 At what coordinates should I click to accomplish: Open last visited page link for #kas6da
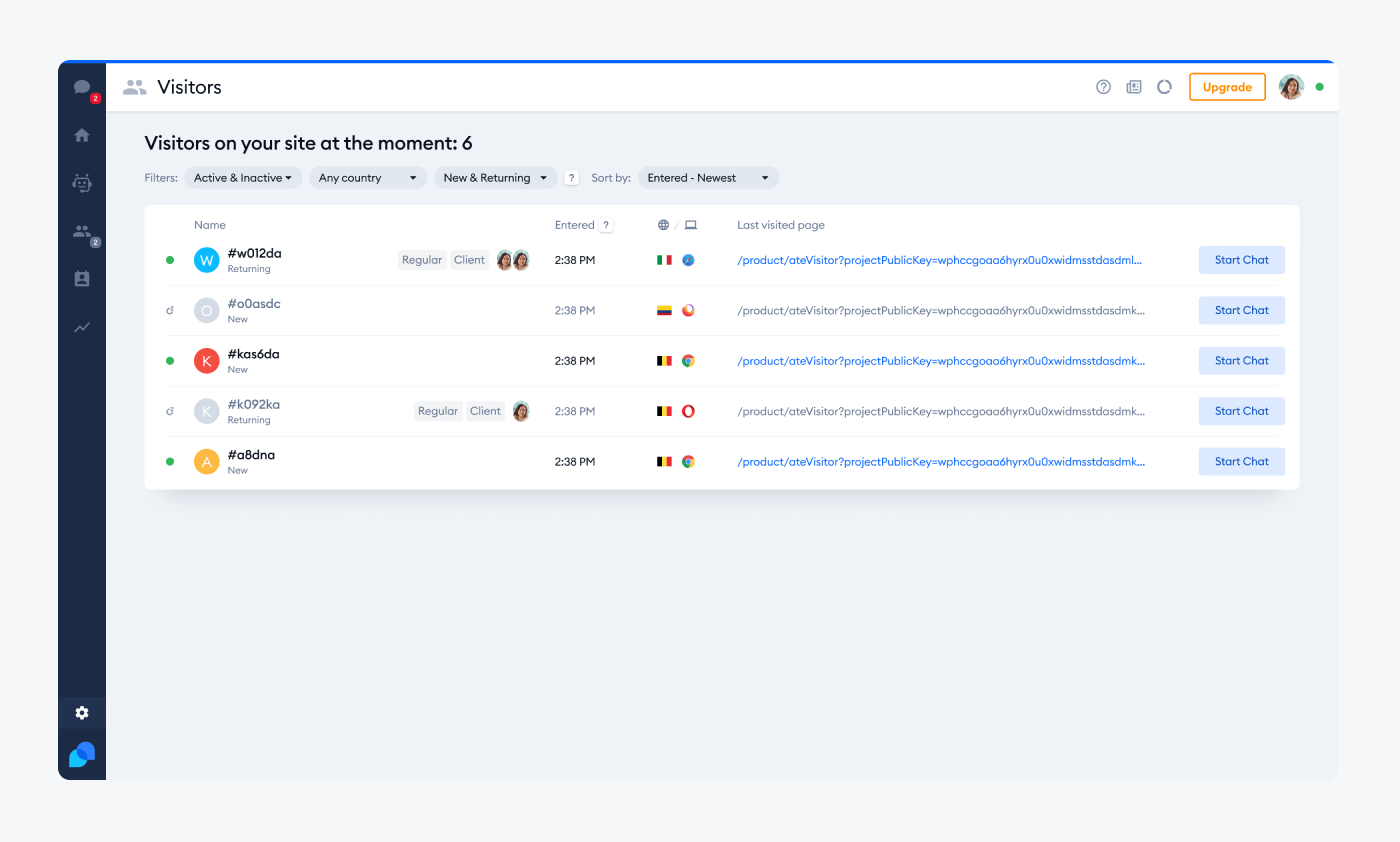(x=941, y=361)
